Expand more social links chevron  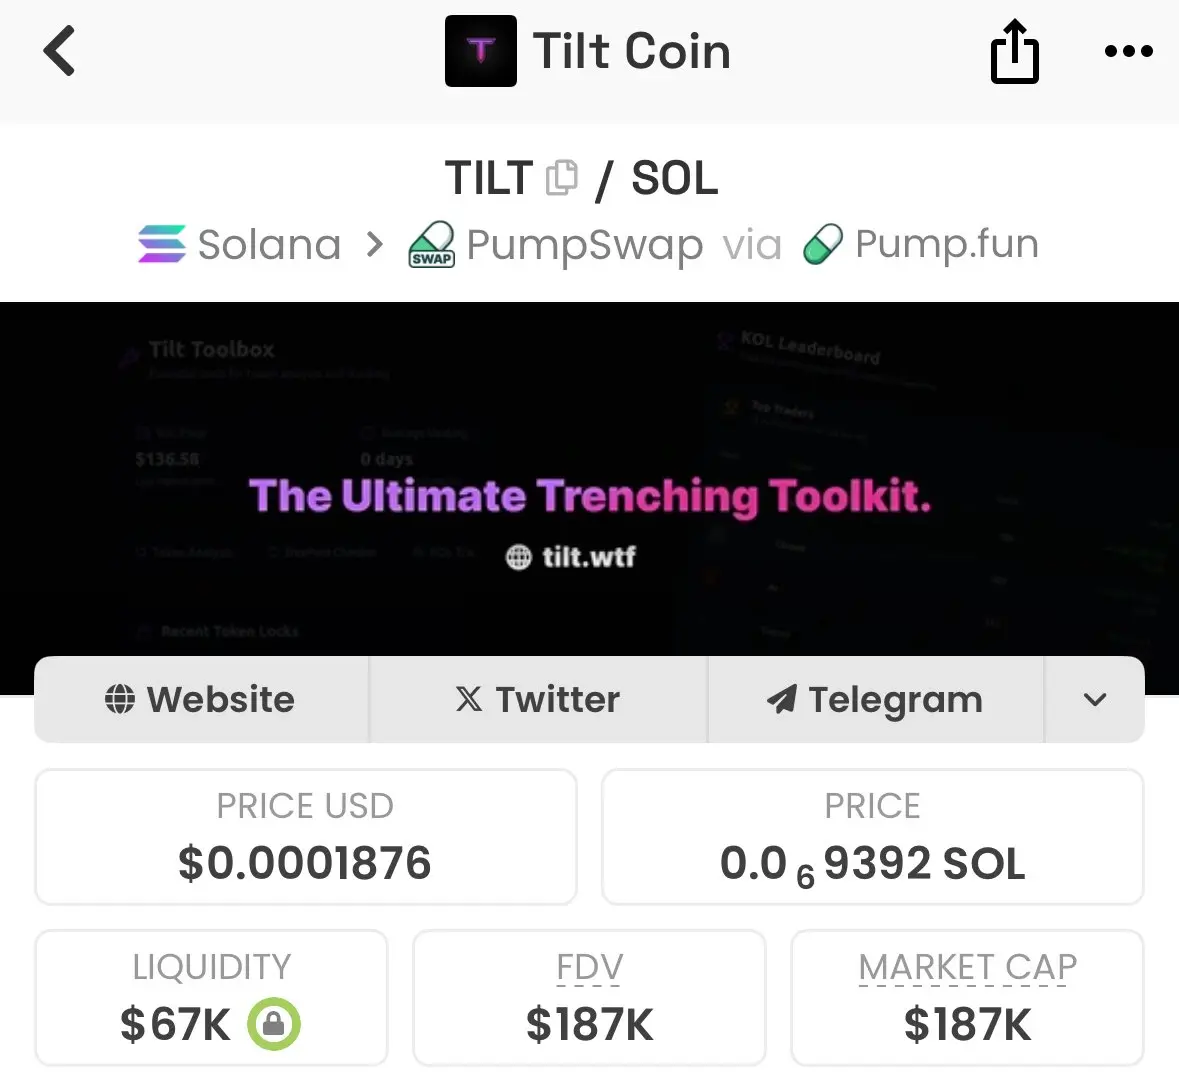click(x=1095, y=699)
